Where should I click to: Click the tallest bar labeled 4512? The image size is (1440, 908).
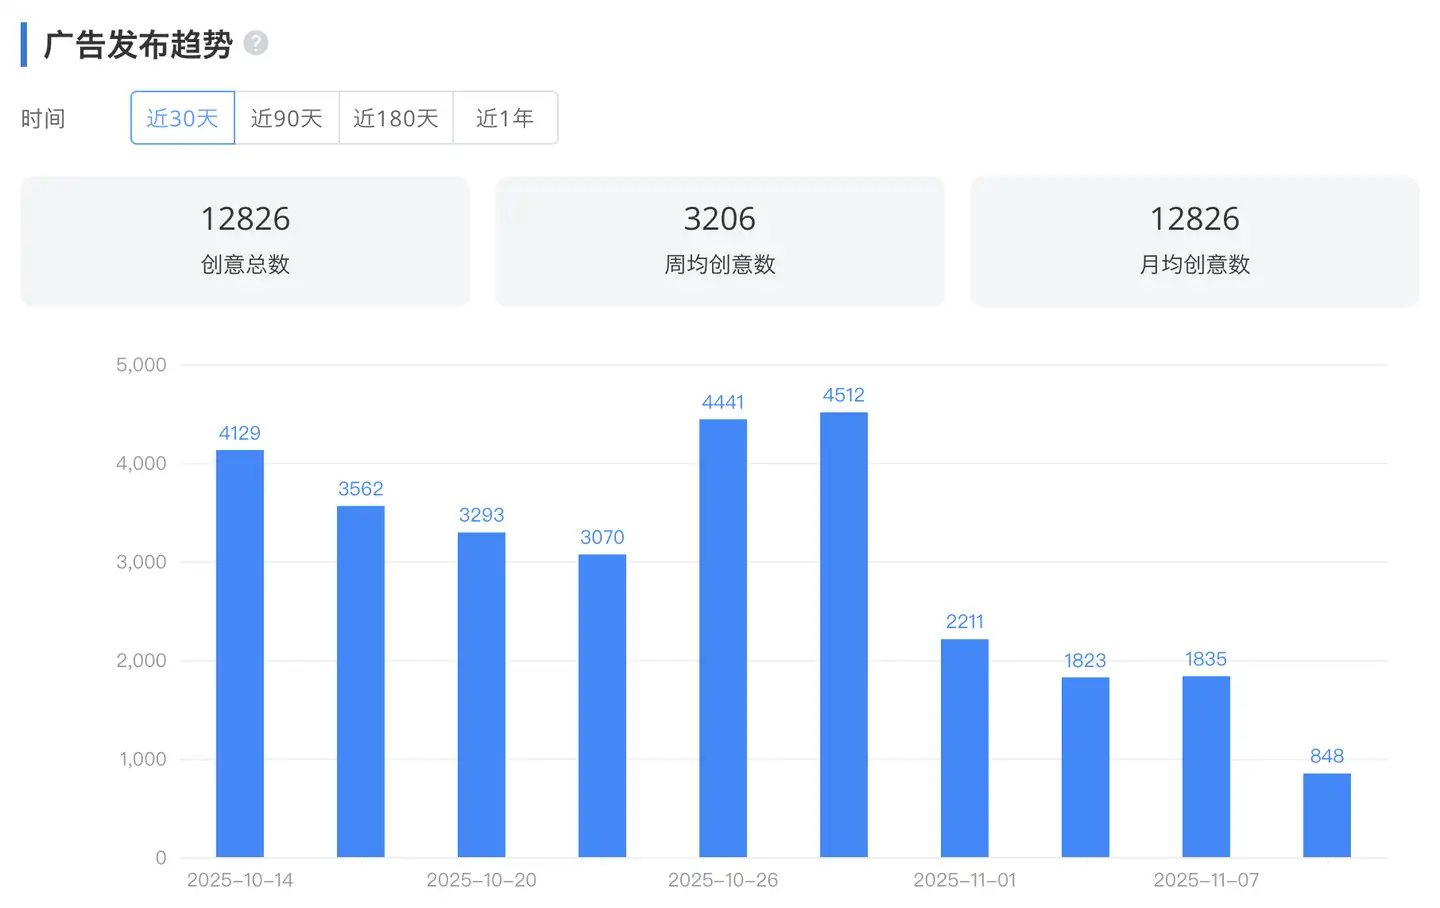844,635
